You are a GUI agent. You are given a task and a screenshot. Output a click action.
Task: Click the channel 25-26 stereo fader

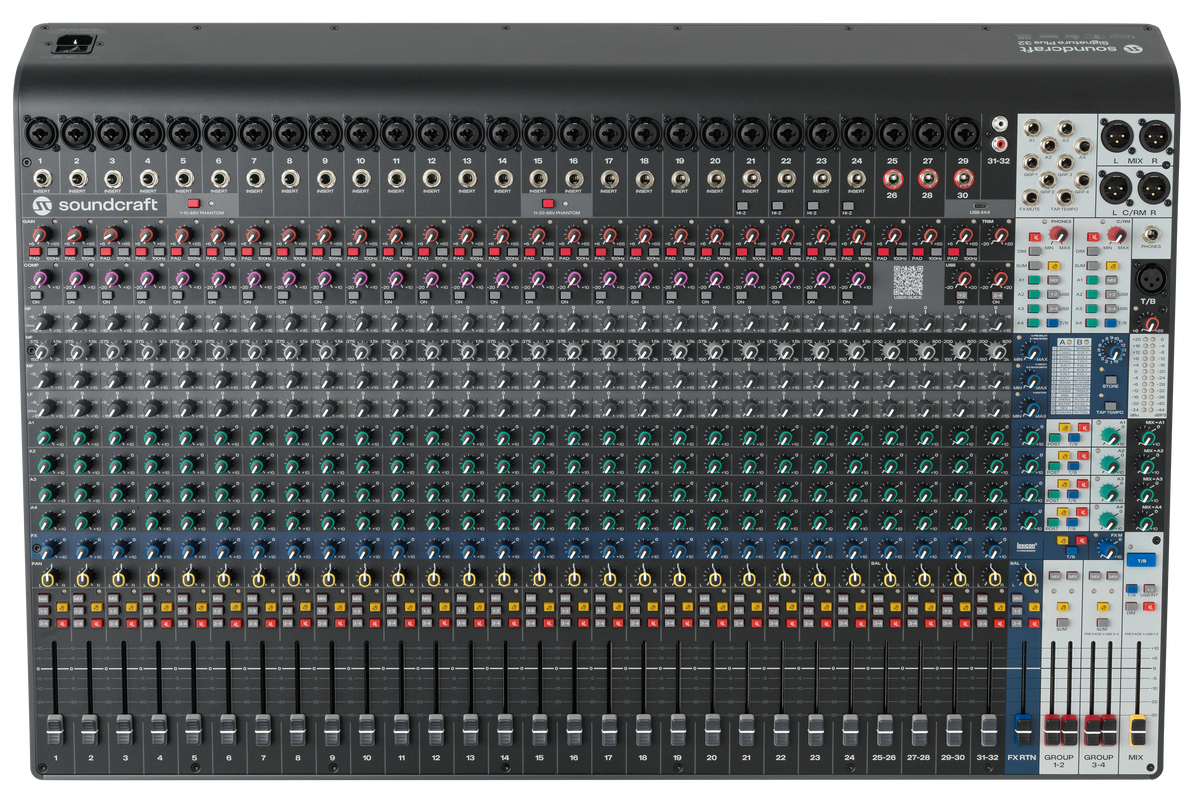[885, 732]
